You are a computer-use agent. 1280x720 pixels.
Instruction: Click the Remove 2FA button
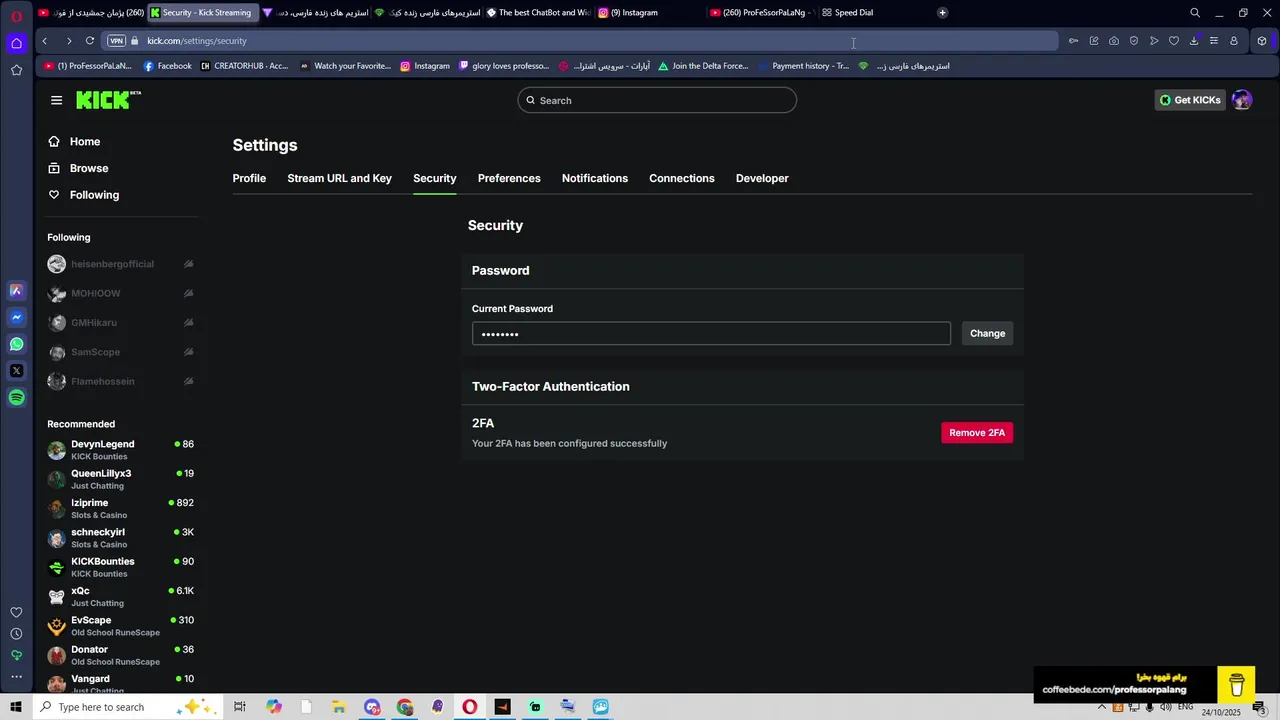(x=977, y=433)
